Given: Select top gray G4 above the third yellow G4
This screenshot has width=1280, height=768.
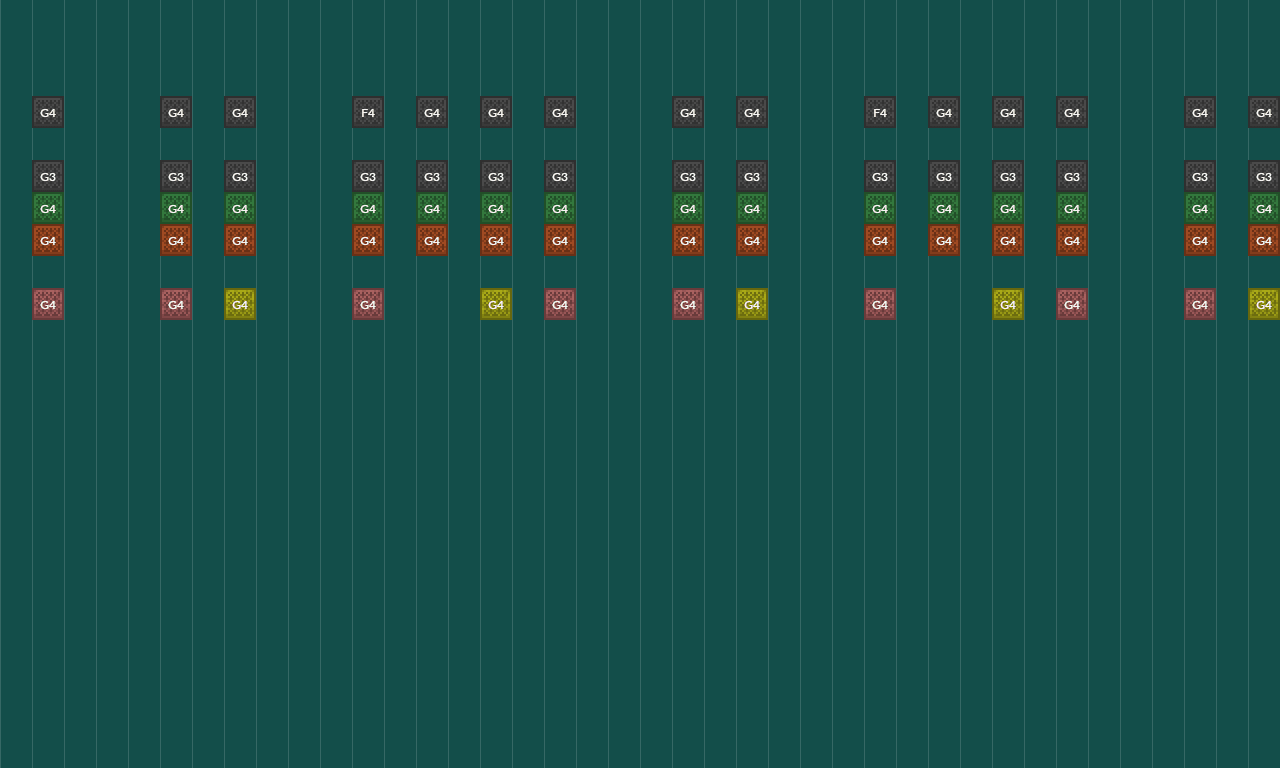Looking at the screenshot, I should (x=752, y=112).
